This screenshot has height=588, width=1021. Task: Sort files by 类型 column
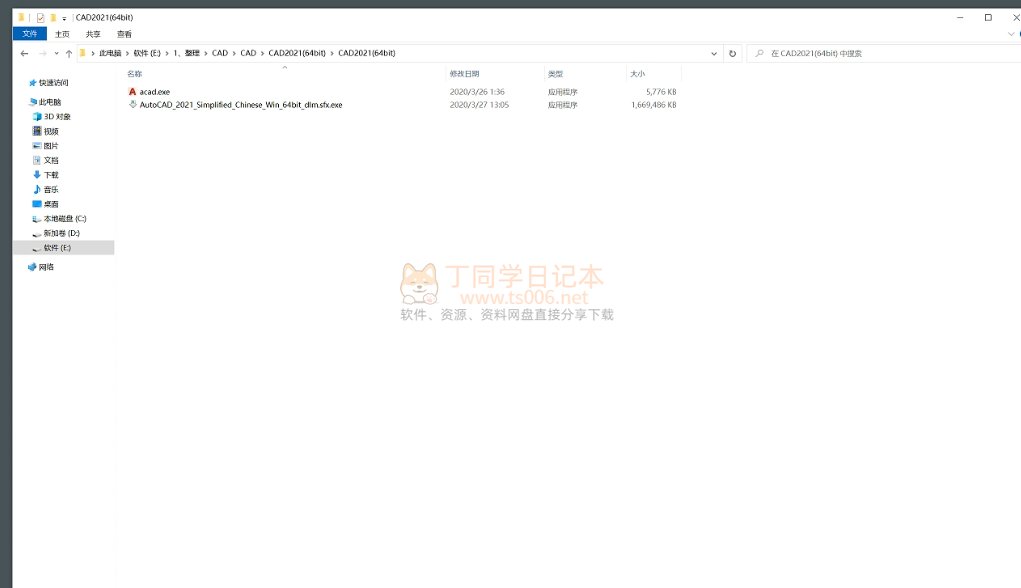[555, 74]
